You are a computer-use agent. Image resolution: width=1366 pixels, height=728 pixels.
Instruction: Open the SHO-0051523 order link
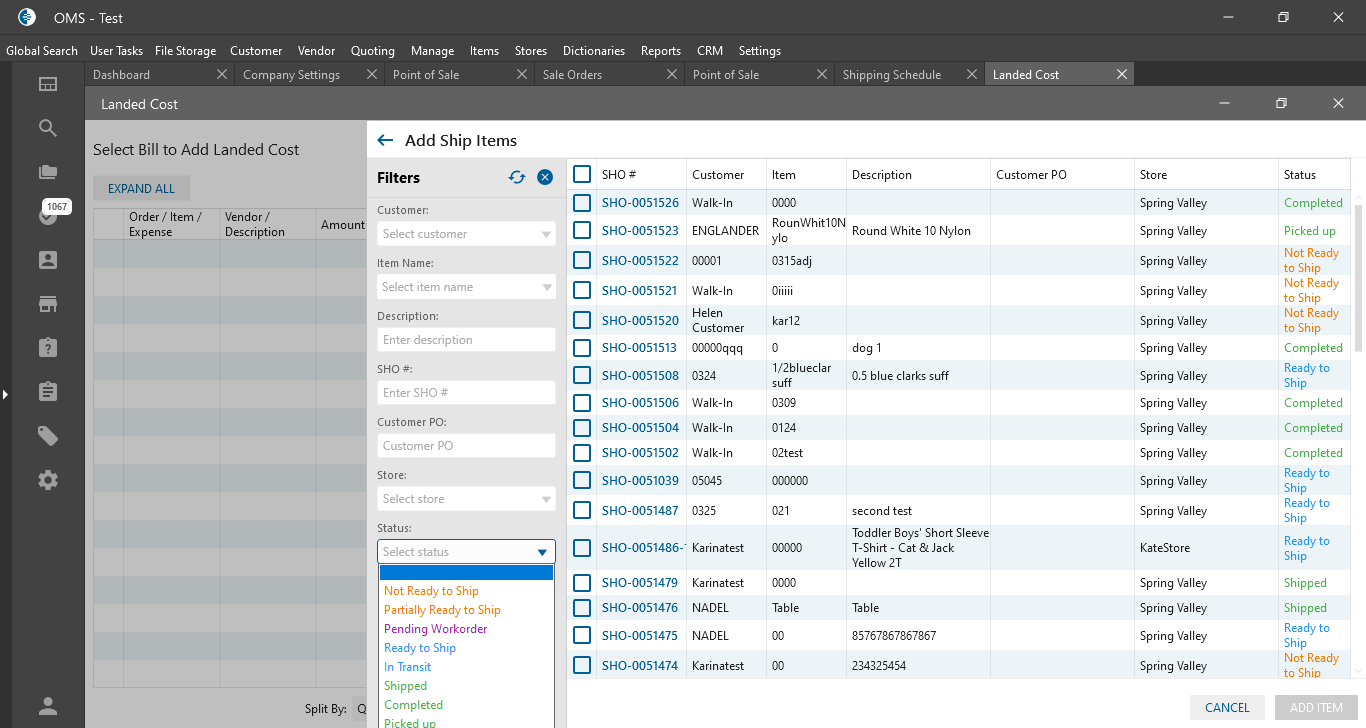(x=640, y=231)
